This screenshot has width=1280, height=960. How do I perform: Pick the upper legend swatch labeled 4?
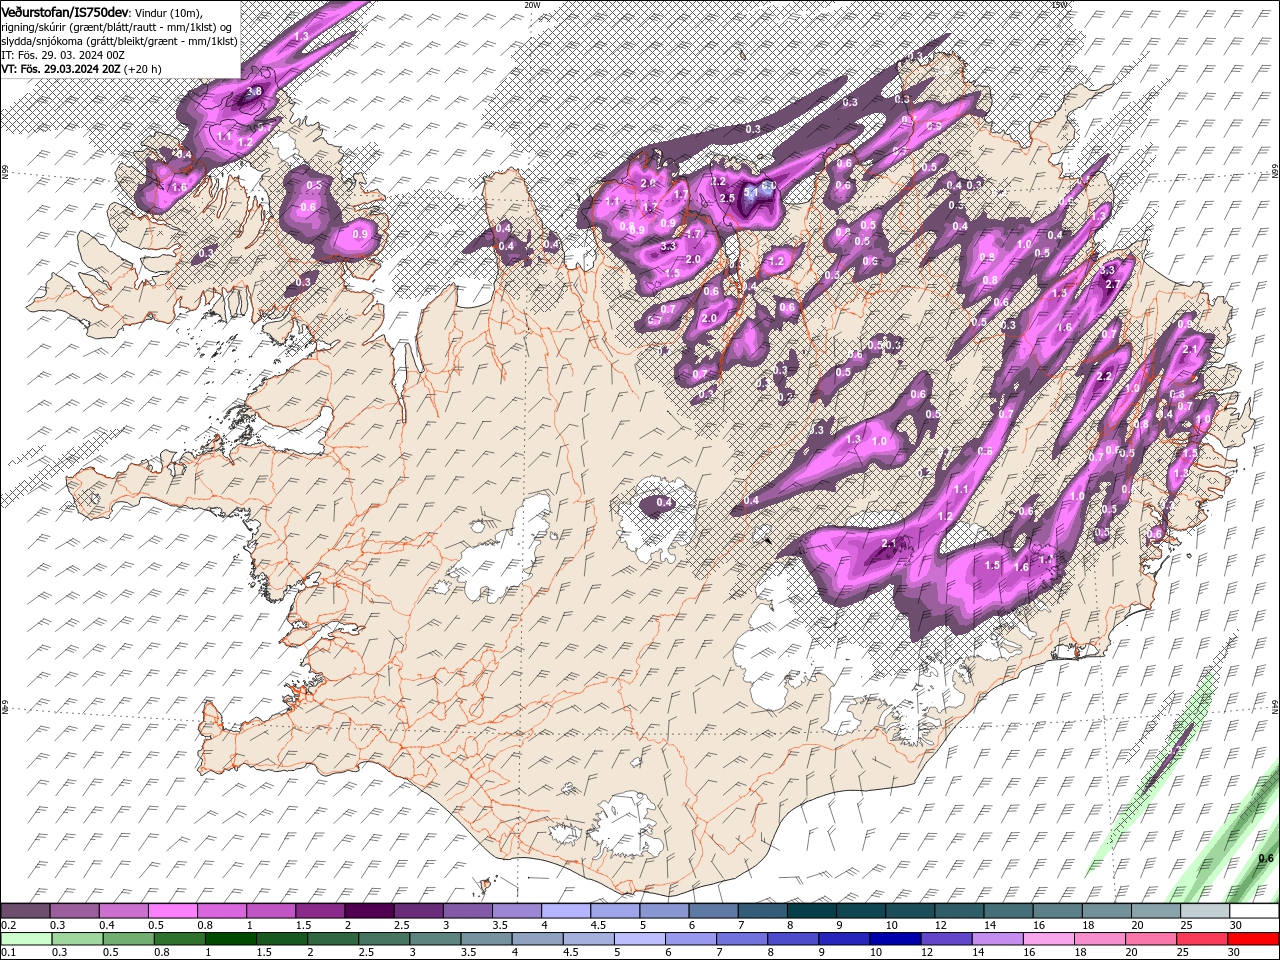565,911
